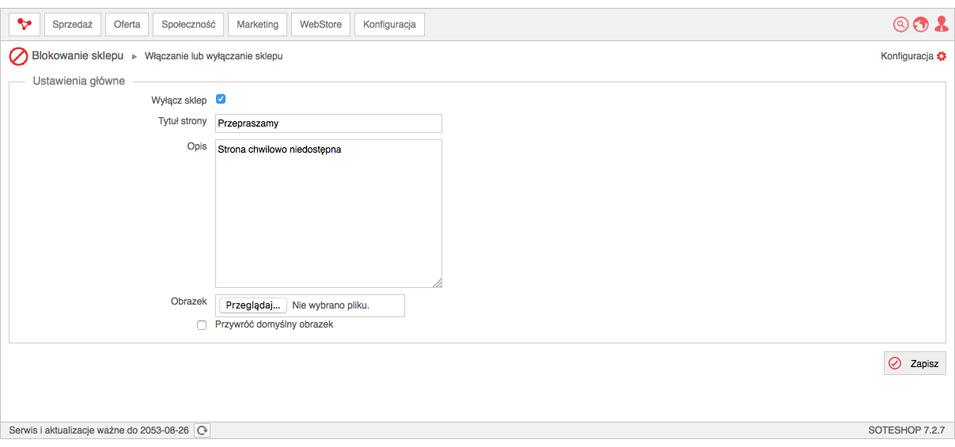Screen dimensions: 955x447
Task: Click into the Tytuł strony field
Action: point(328,123)
